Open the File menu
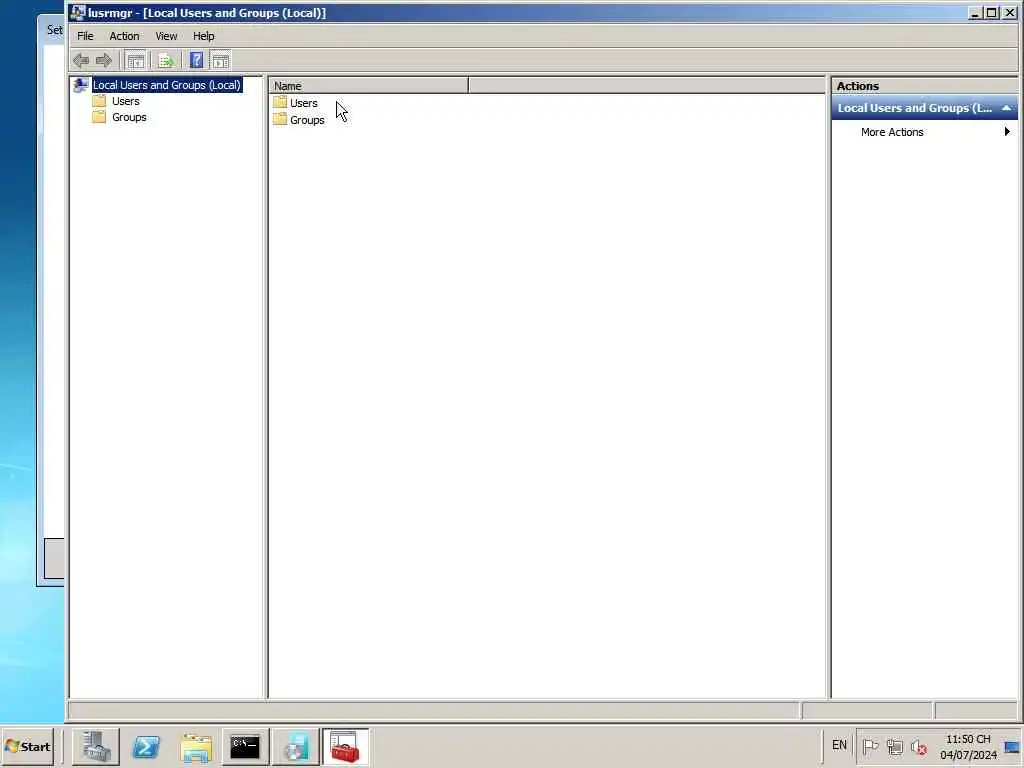1024x768 pixels. 86,36
